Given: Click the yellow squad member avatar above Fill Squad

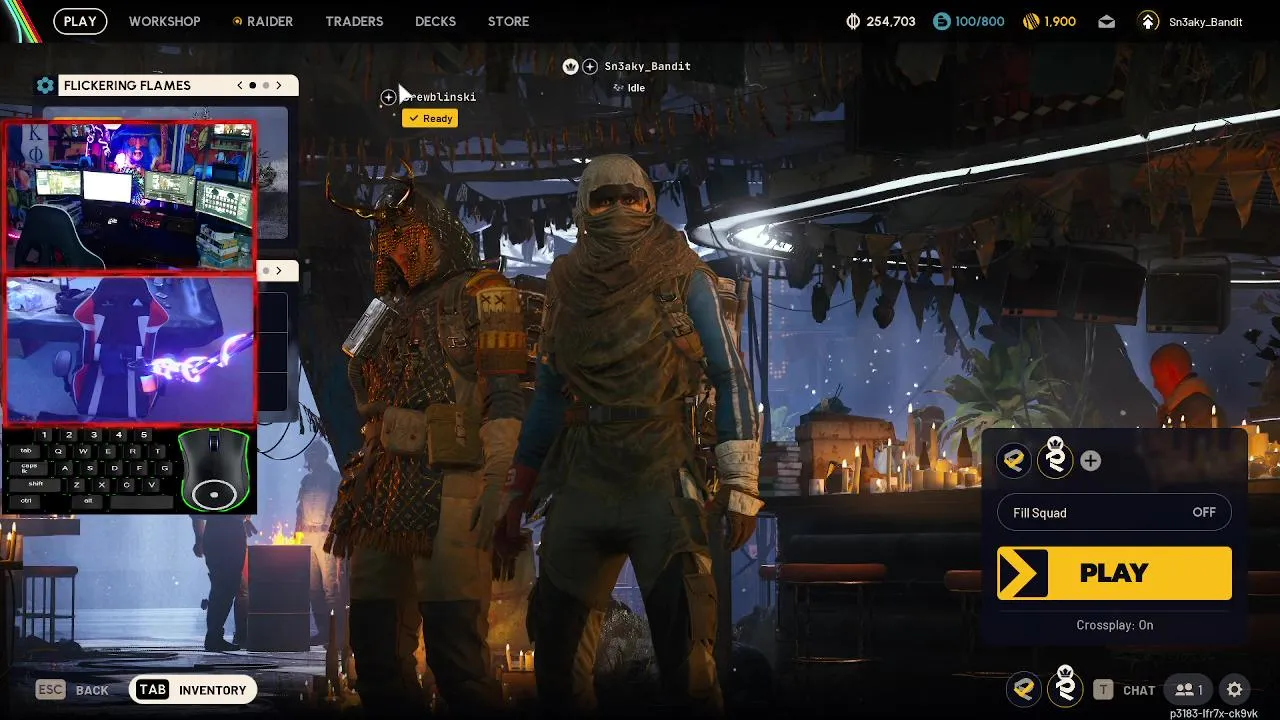Looking at the screenshot, I should coord(1014,460).
